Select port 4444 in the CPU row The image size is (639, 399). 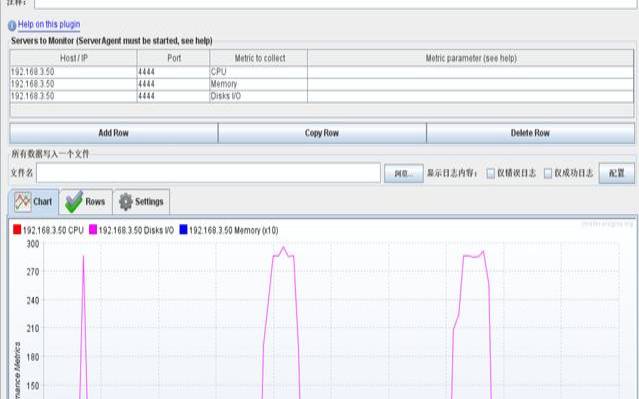(174, 72)
